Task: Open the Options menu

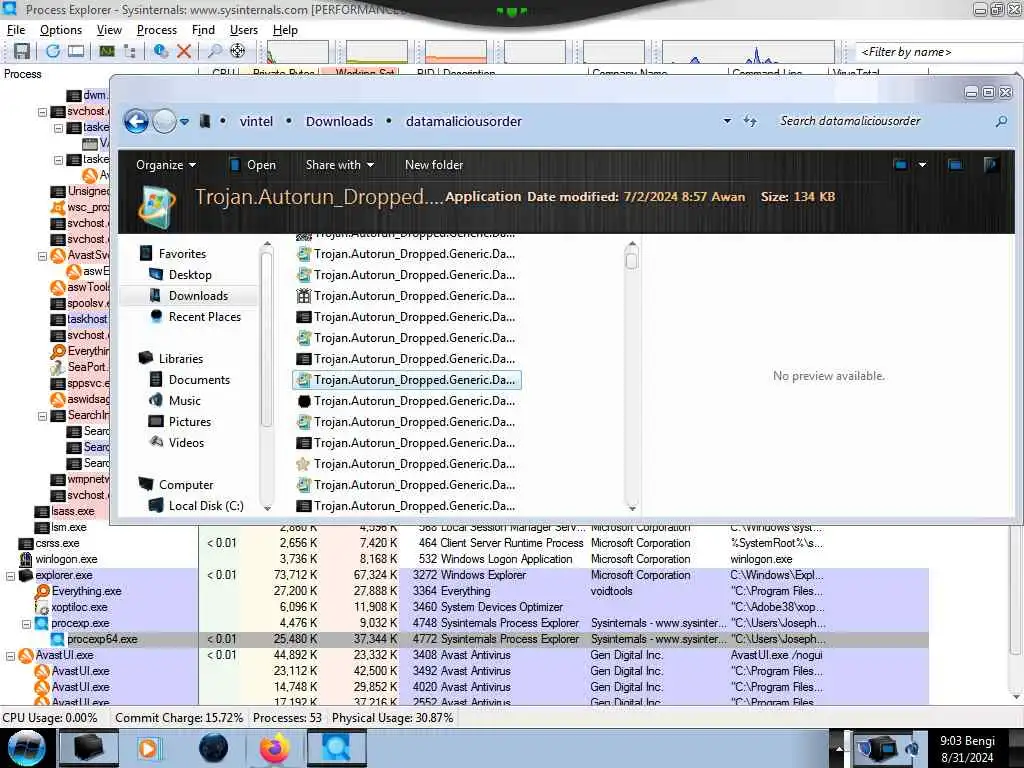Action: (61, 30)
